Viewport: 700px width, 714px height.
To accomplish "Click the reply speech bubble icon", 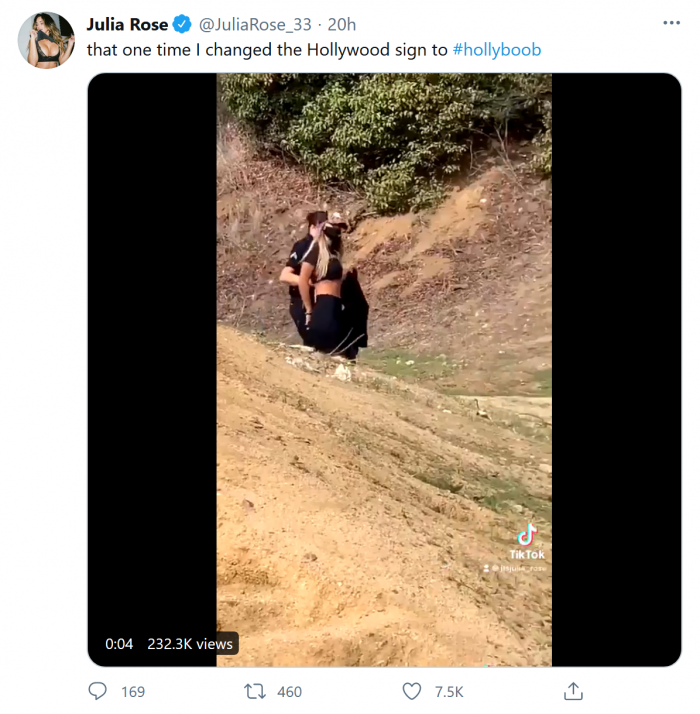I will tap(98, 691).
